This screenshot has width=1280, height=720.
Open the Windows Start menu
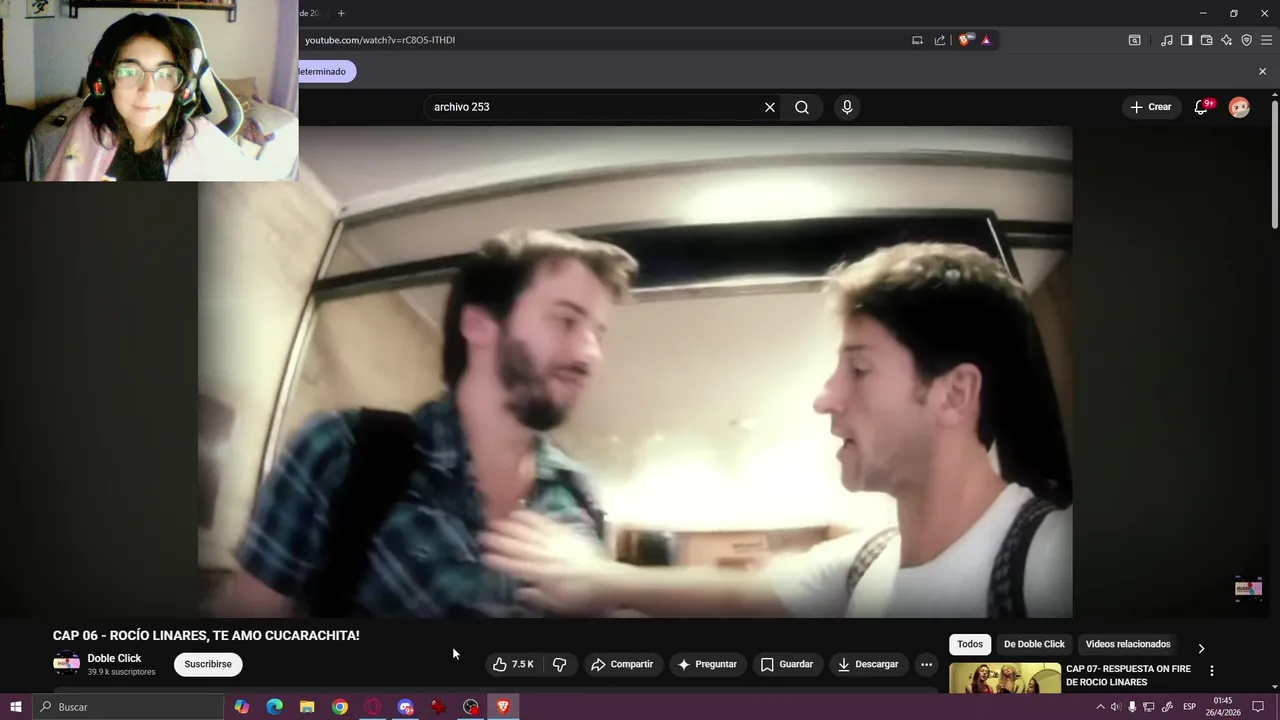tap(16, 707)
